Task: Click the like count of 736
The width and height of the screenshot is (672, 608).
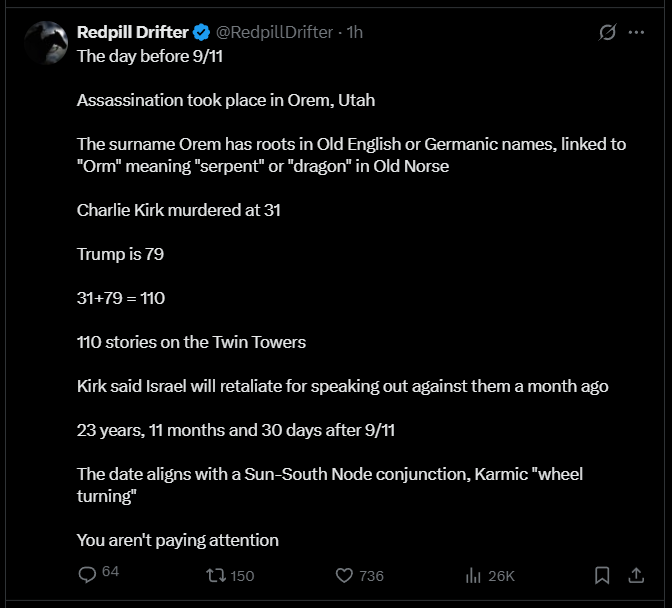Action: point(372,575)
